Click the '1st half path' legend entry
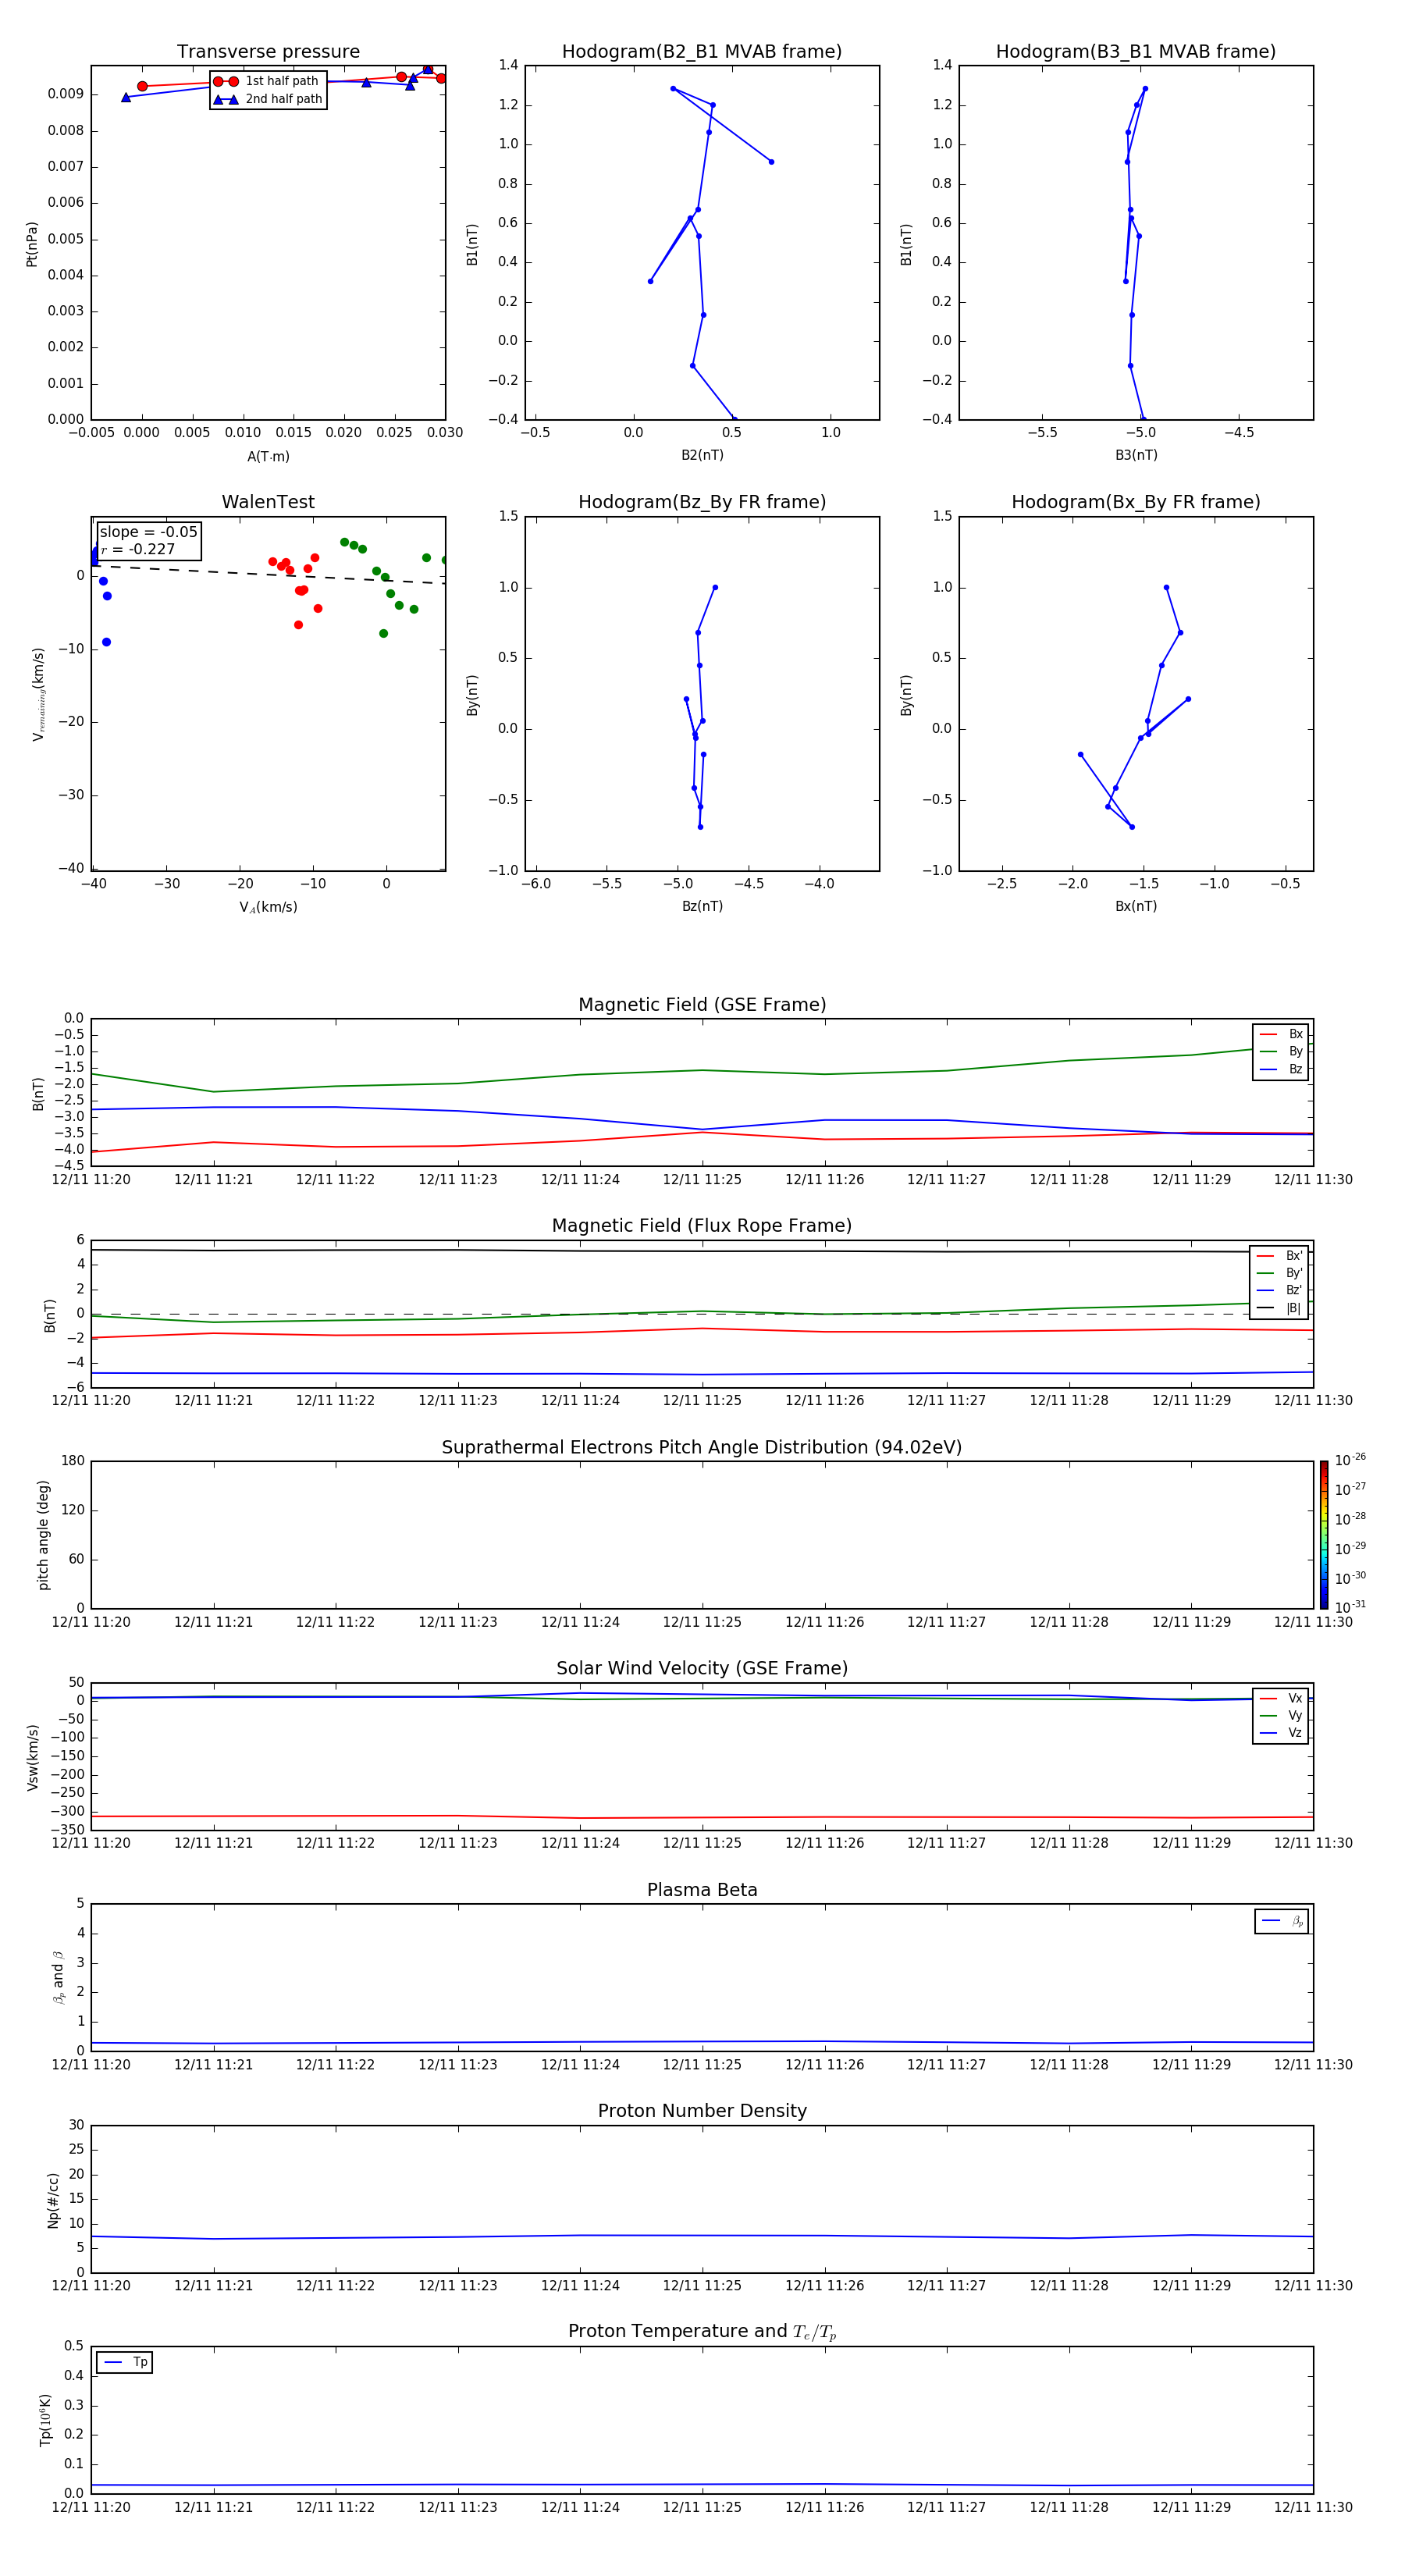This screenshot has height=2576, width=1405. coord(268,81)
